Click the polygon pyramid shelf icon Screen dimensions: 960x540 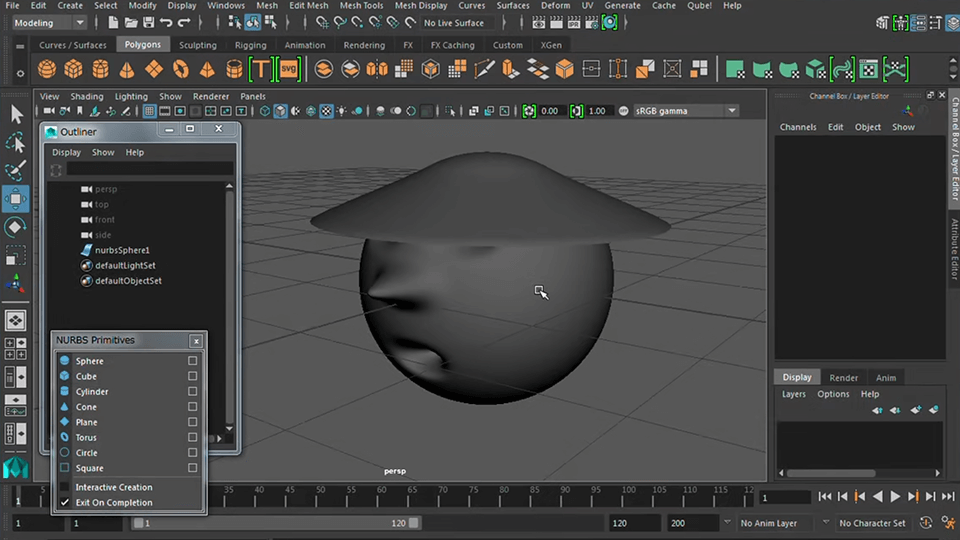207,69
